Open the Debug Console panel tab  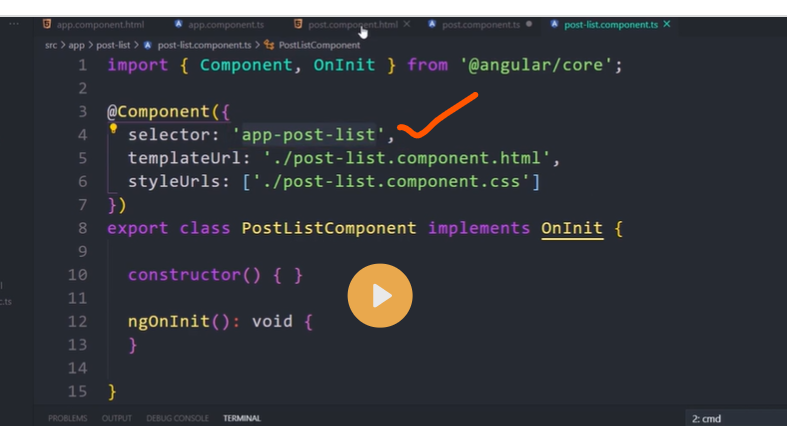tap(177, 418)
